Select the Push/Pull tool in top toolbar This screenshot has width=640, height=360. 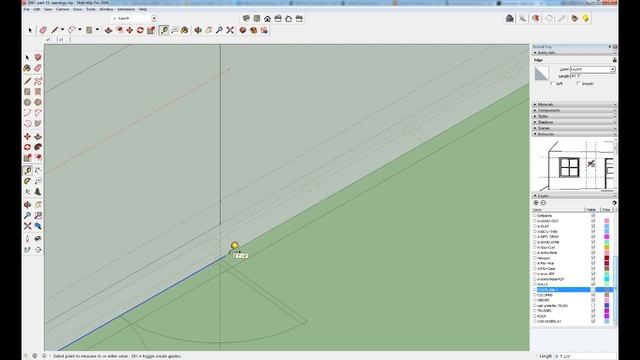pos(109,30)
